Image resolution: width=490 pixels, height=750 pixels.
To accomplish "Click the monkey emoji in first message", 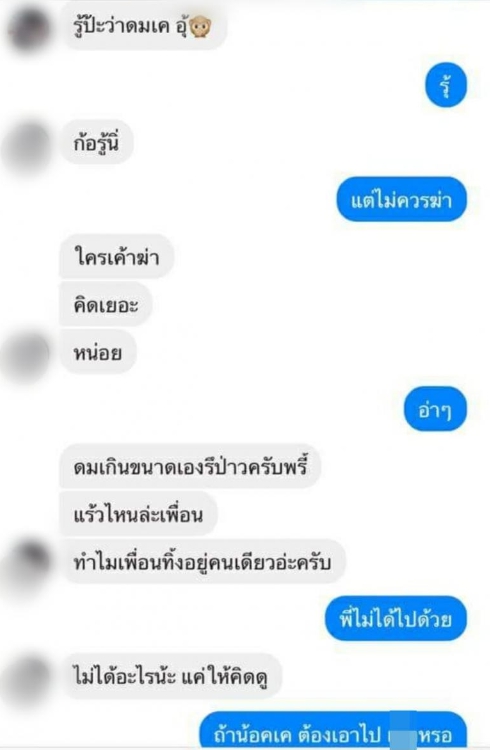I will [200, 27].
